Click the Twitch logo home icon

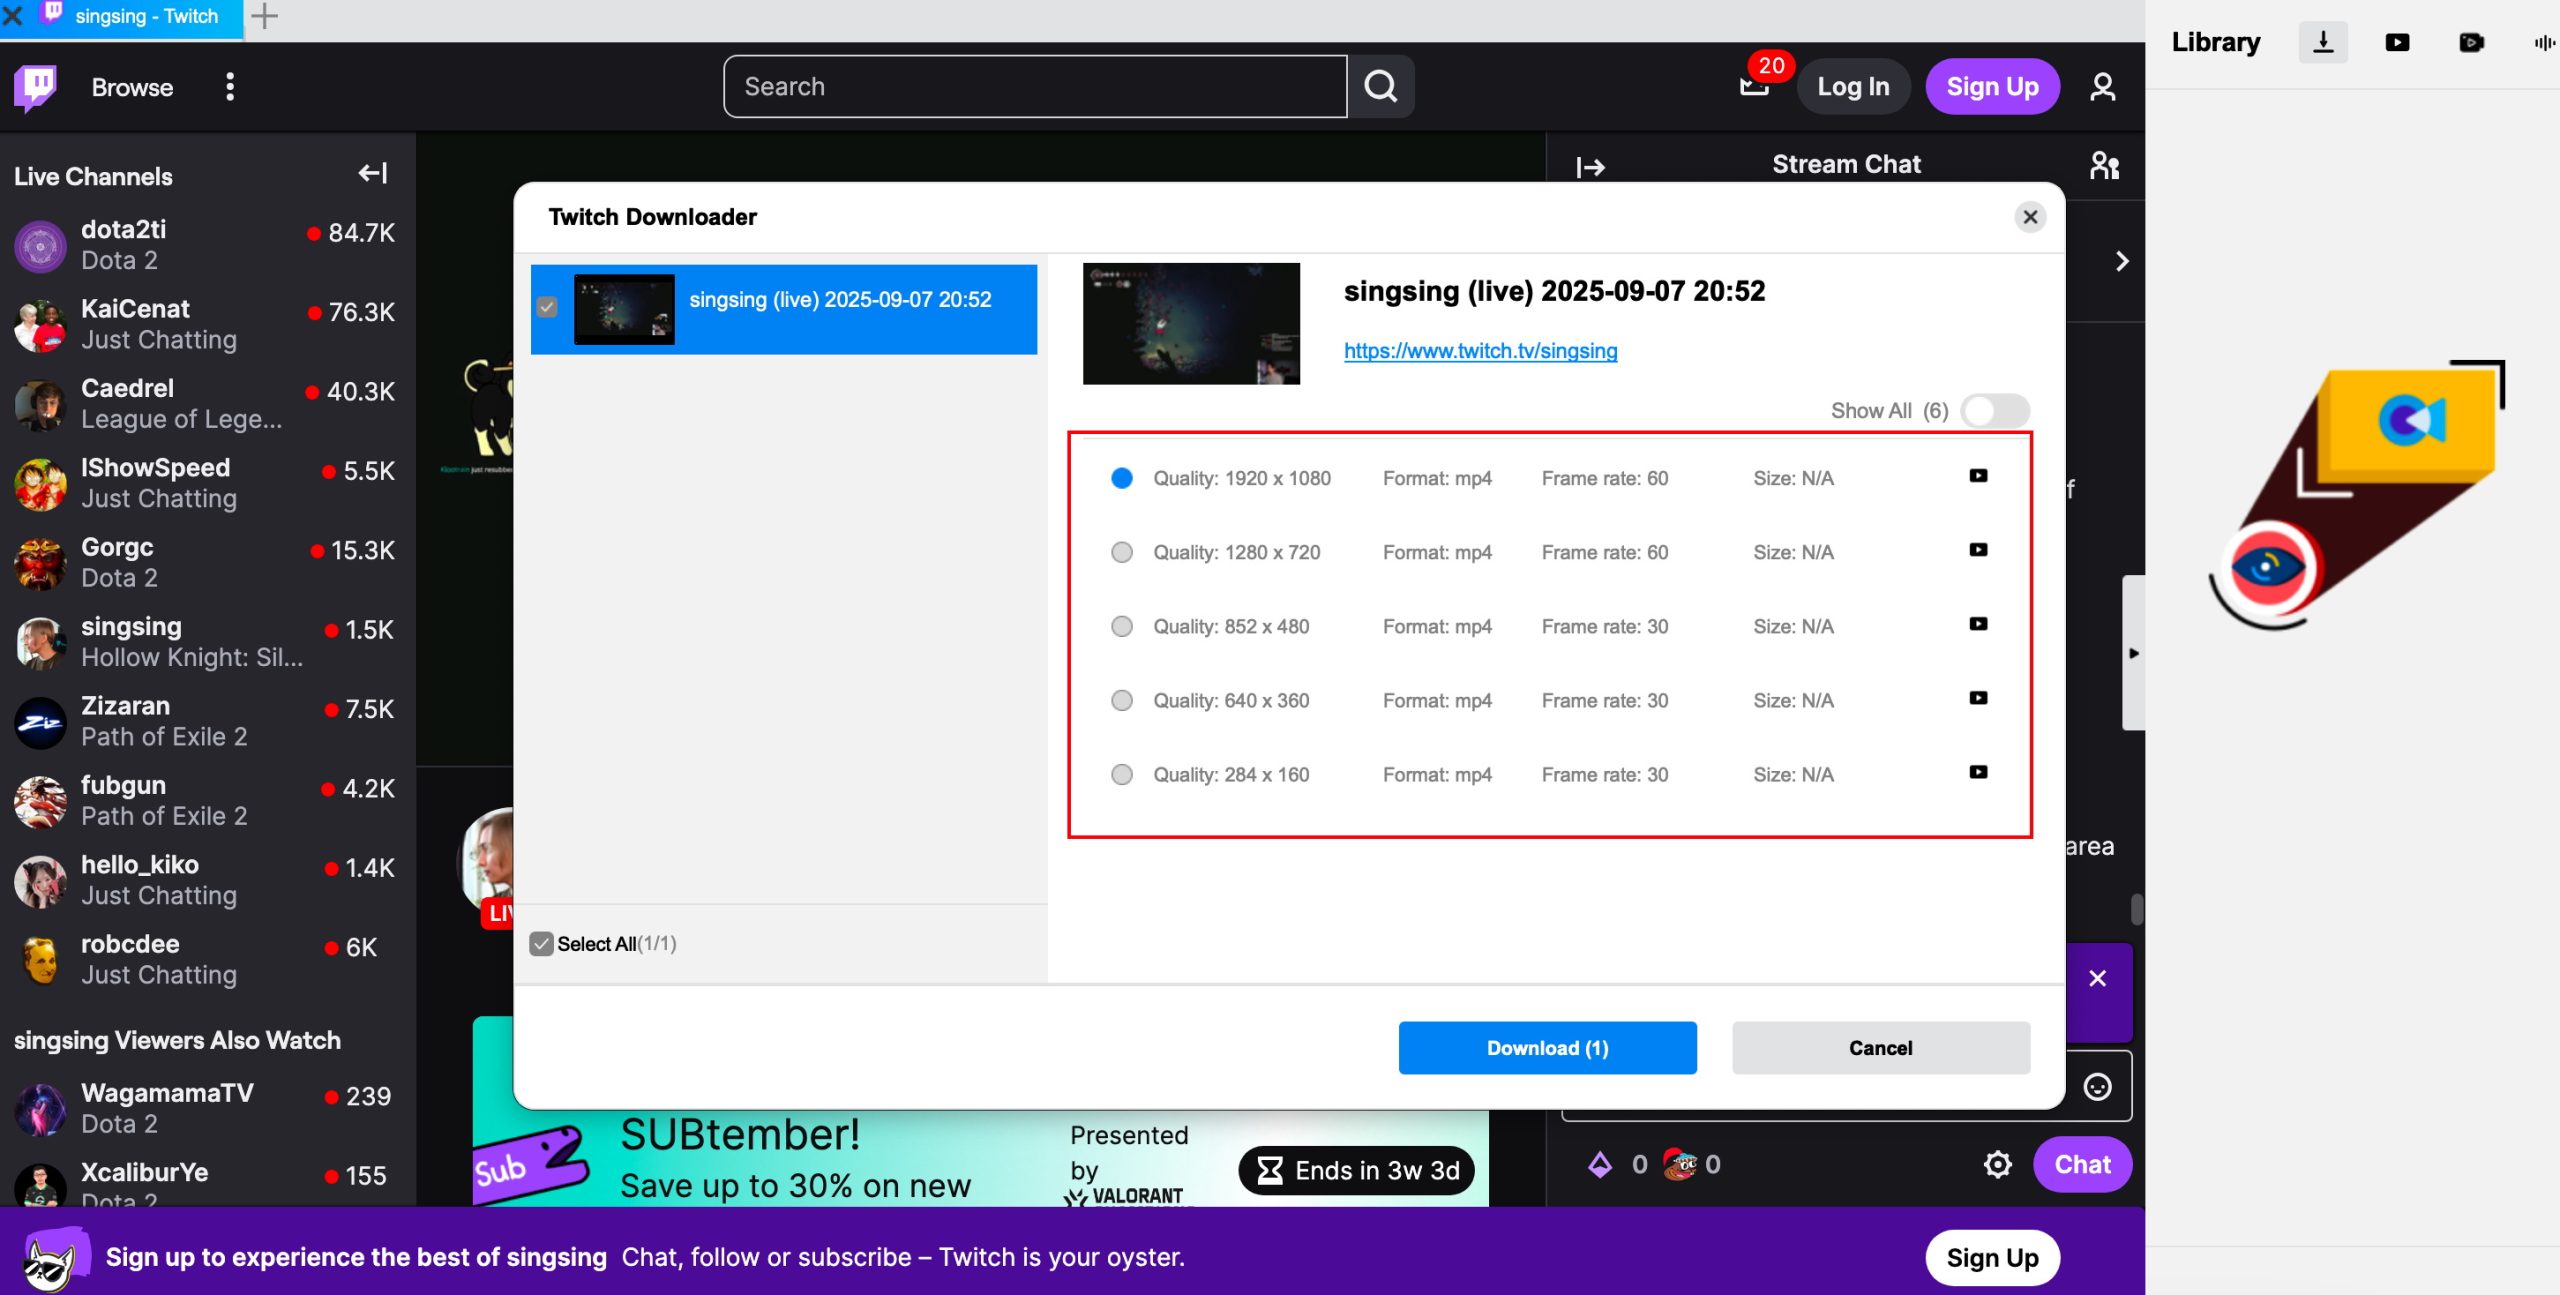[x=36, y=87]
